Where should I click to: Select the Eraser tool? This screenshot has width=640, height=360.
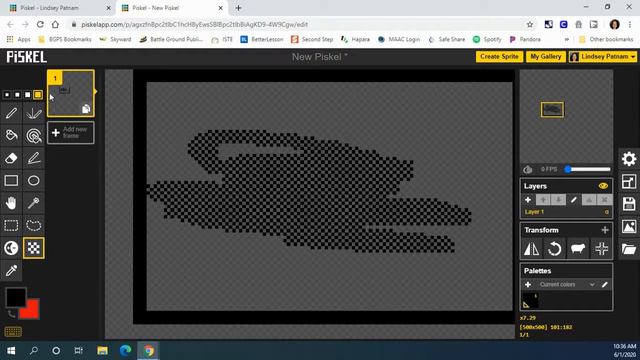click(x=11, y=158)
